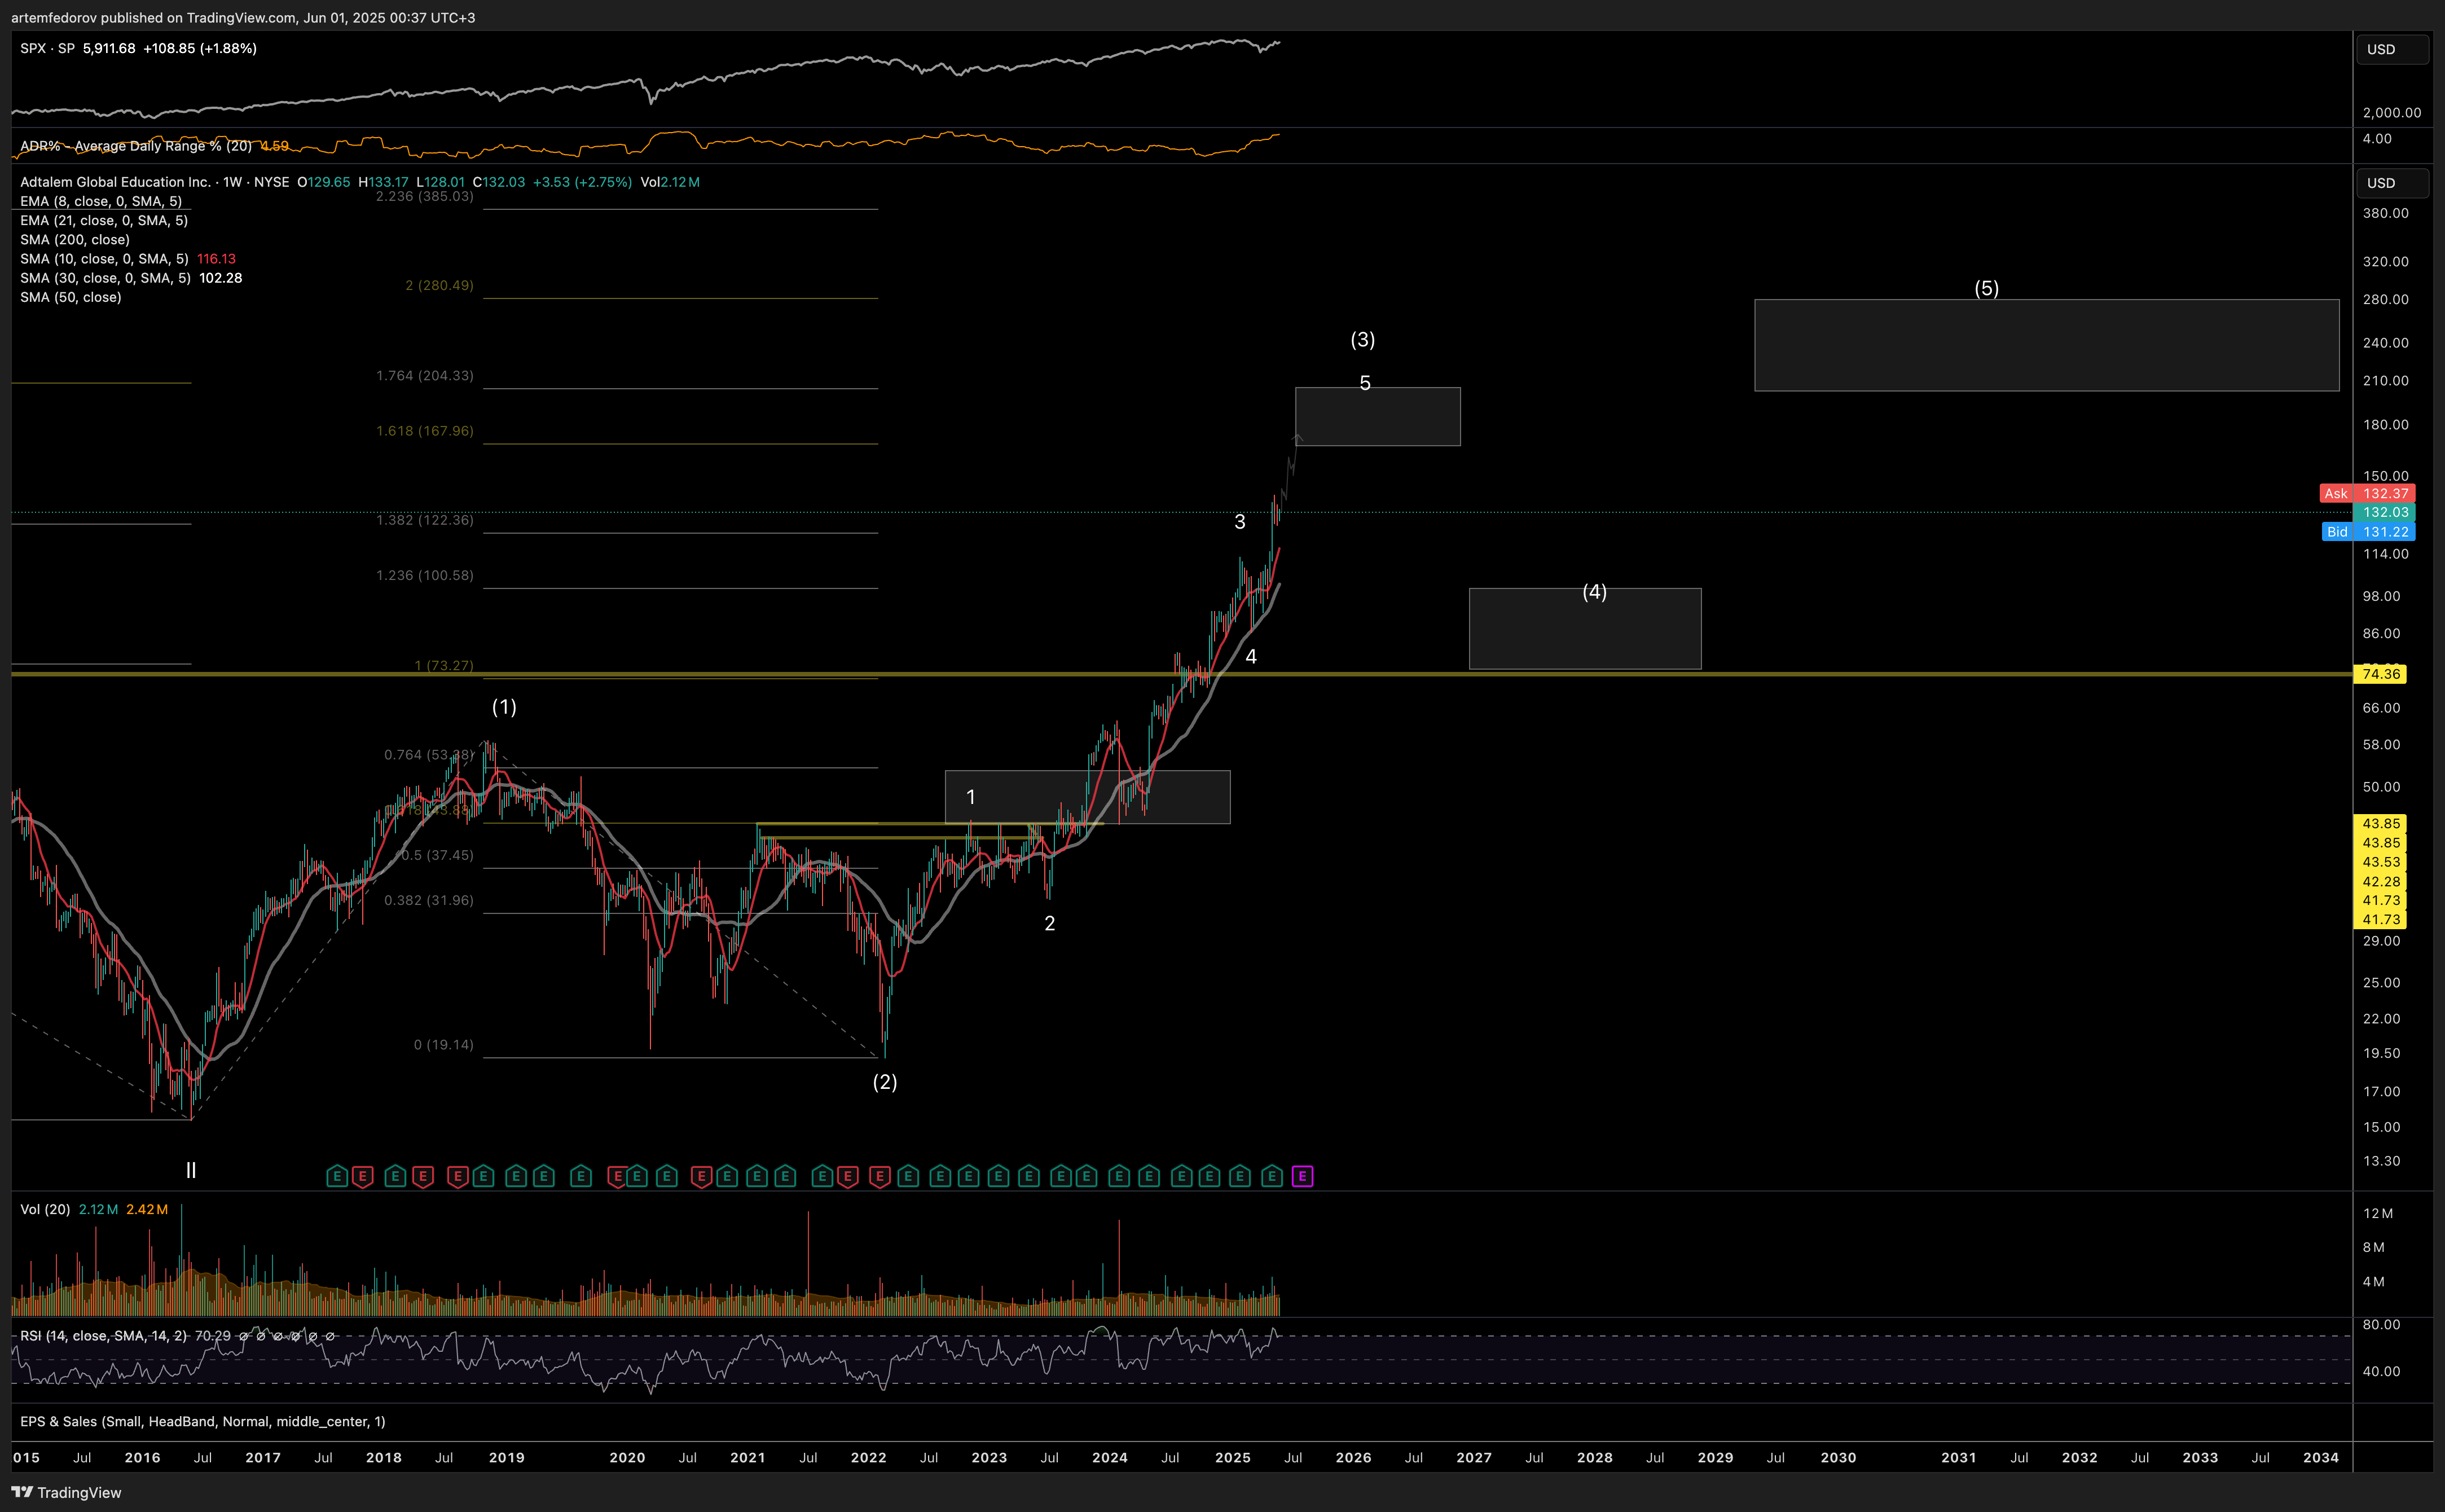Click the 2.236 (385.03) Fibonacci level label
Image resolution: width=2445 pixels, height=1512 pixels.
click(425, 196)
